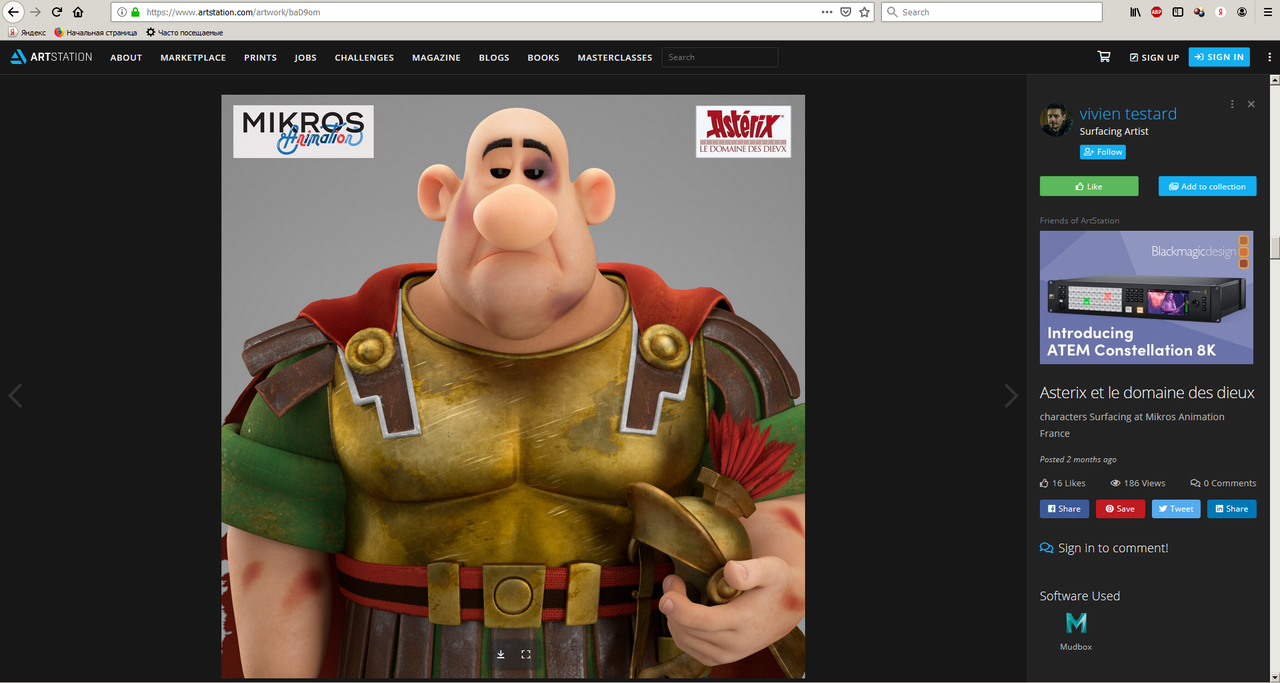Viewport: 1280px width, 683px height.
Task: Open the About menu item
Action: point(126,57)
